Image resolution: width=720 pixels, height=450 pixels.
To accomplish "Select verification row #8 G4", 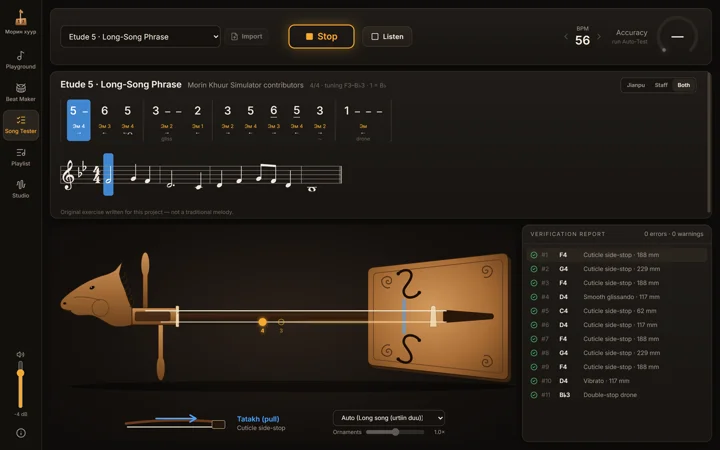I will tap(617, 353).
